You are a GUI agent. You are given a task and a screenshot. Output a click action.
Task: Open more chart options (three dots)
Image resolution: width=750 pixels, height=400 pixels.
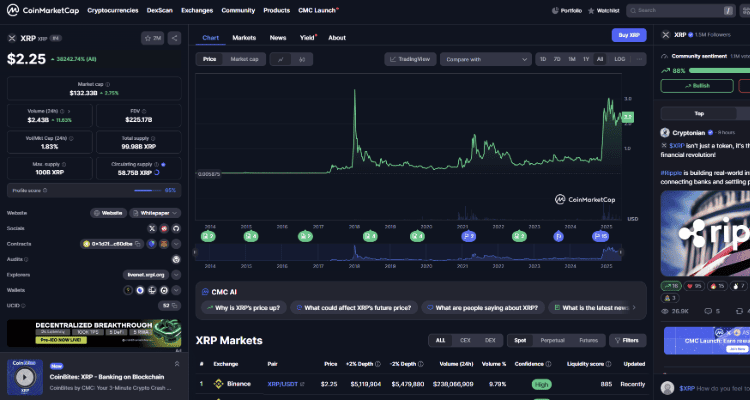639,59
